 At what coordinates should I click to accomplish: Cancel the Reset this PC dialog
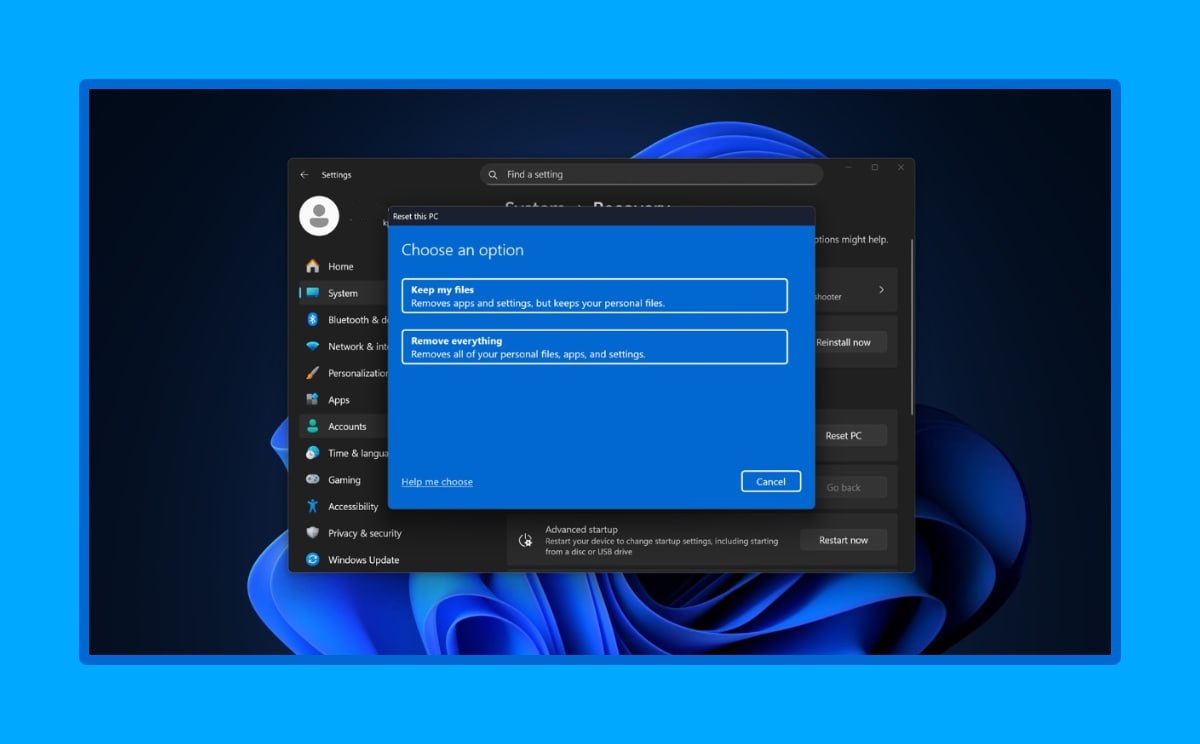pyautogui.click(x=770, y=481)
